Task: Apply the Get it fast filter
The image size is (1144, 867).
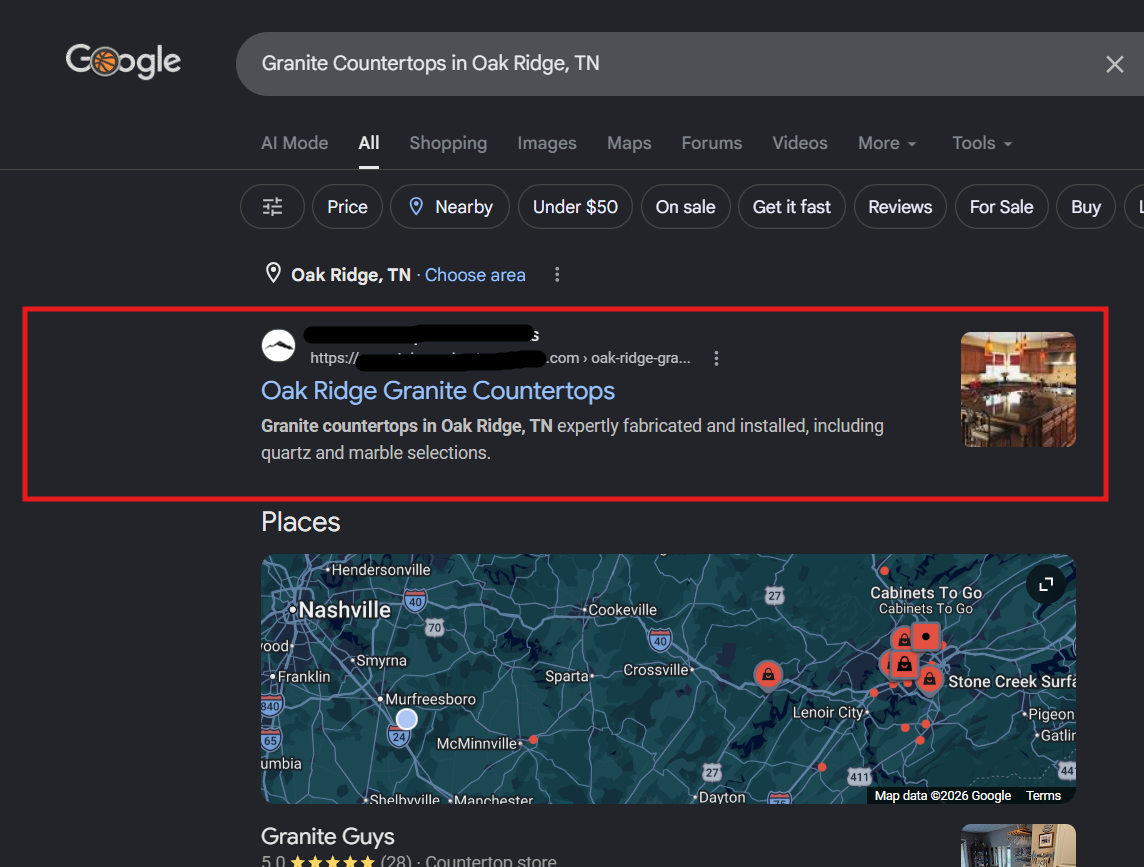Action: pyautogui.click(x=792, y=207)
